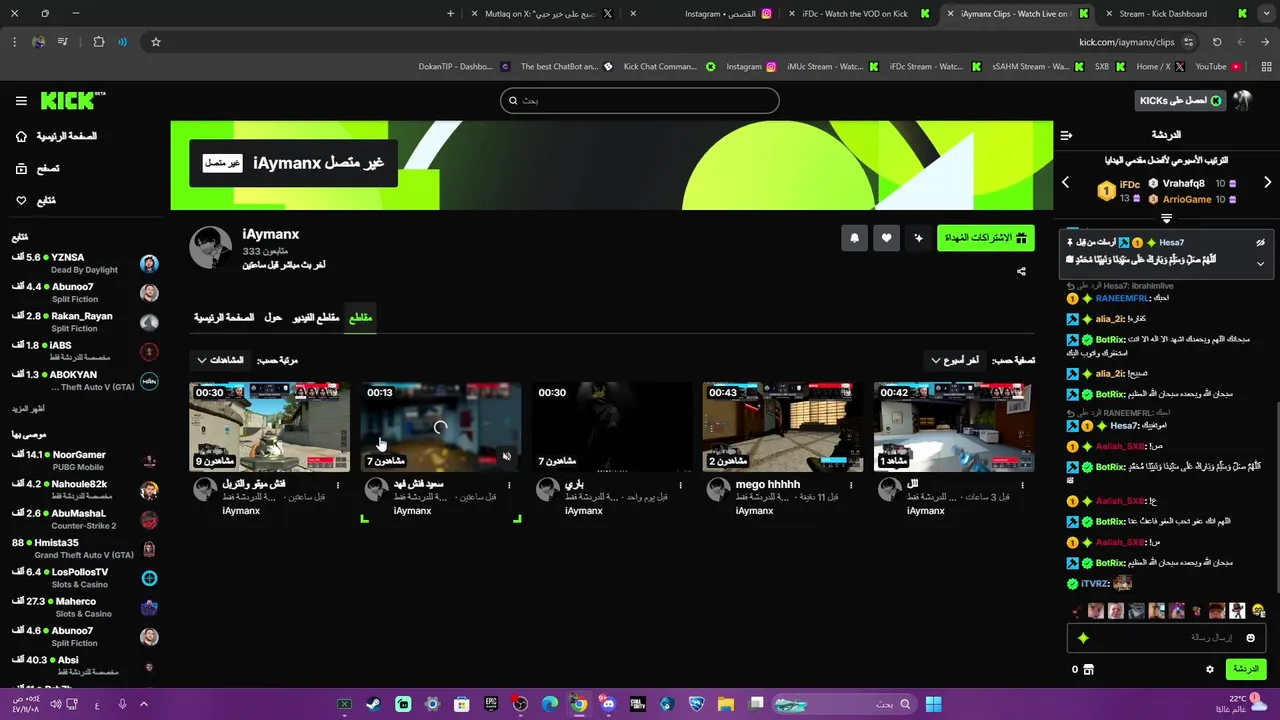Open the hamburger menu beside Kick logo

click(x=21, y=101)
